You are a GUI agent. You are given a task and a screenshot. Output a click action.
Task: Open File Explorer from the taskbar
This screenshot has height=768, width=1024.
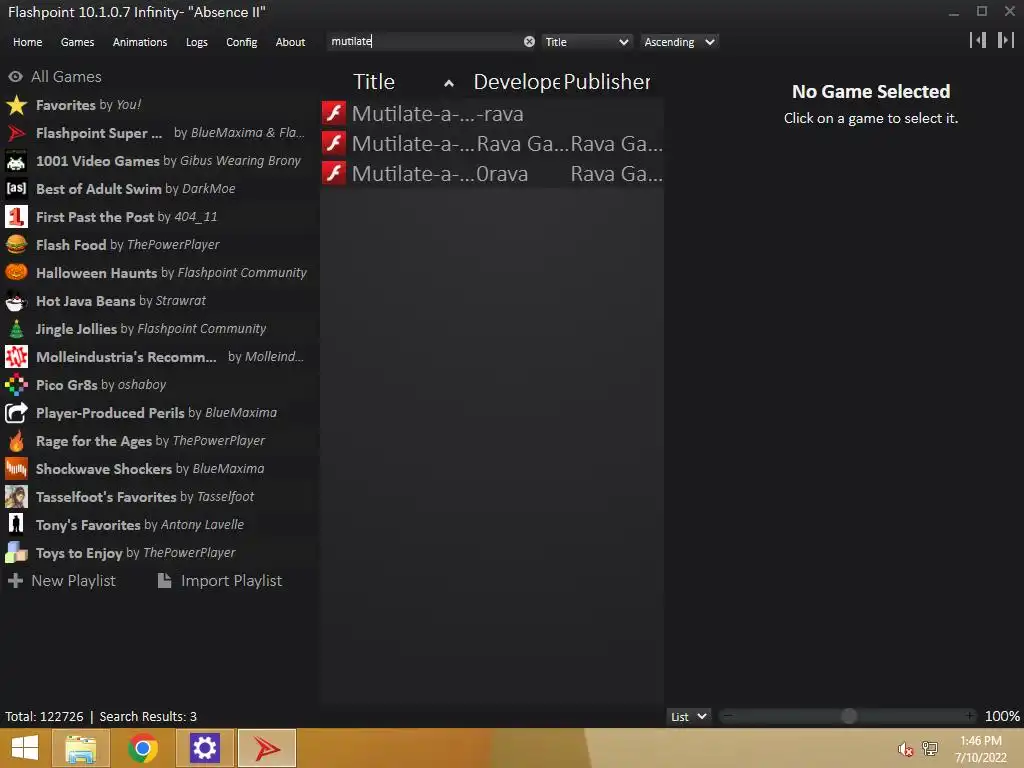[x=80, y=748]
